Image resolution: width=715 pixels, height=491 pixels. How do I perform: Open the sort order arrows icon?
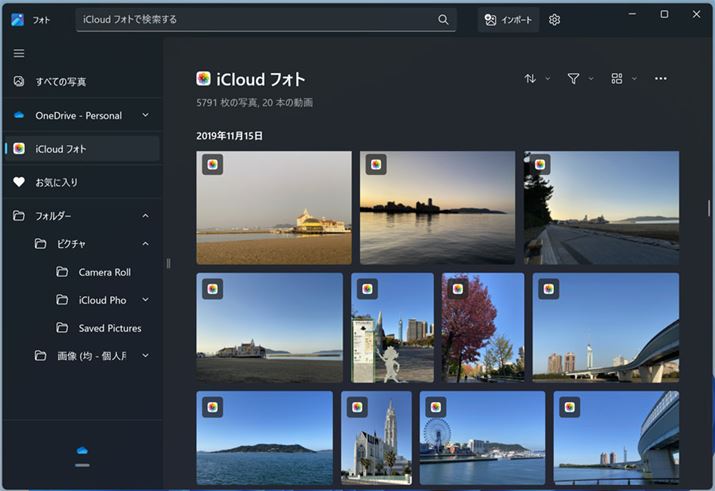pos(530,79)
